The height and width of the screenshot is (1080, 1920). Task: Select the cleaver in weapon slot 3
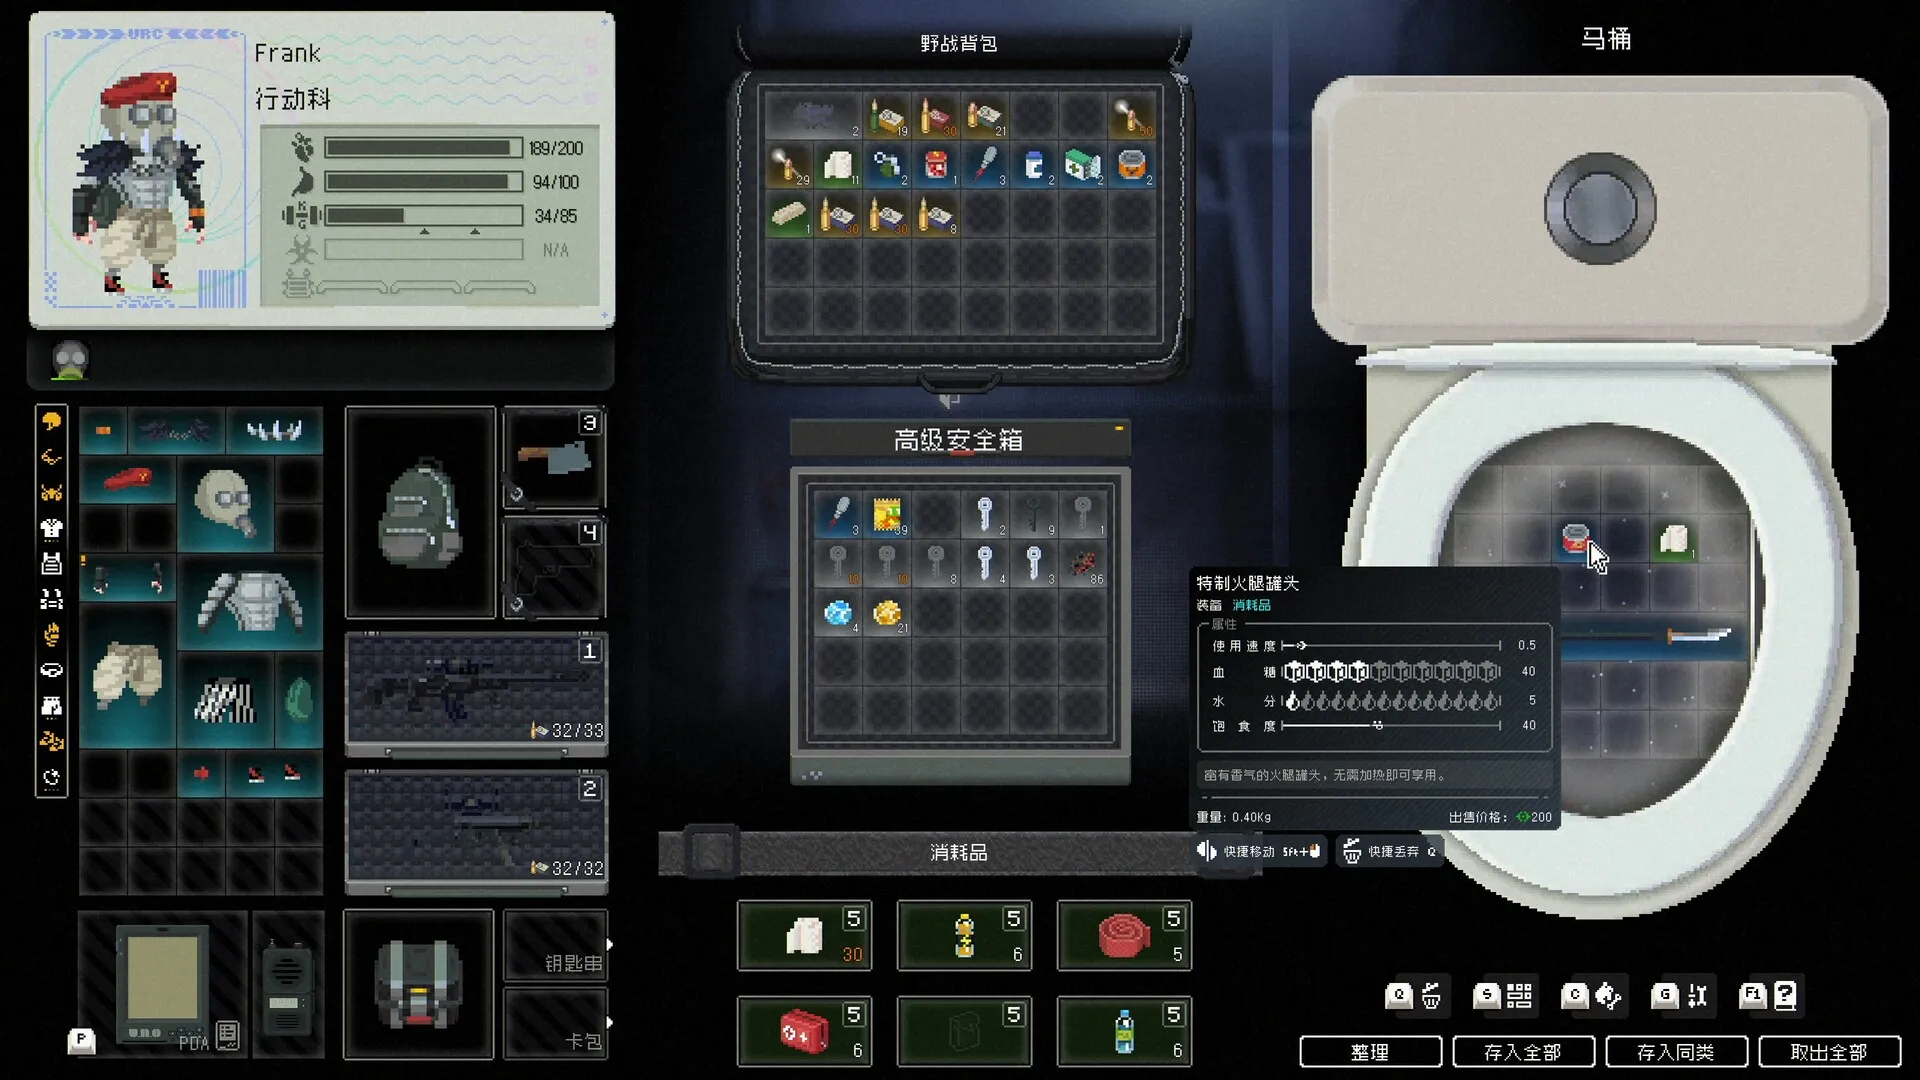pyautogui.click(x=555, y=459)
